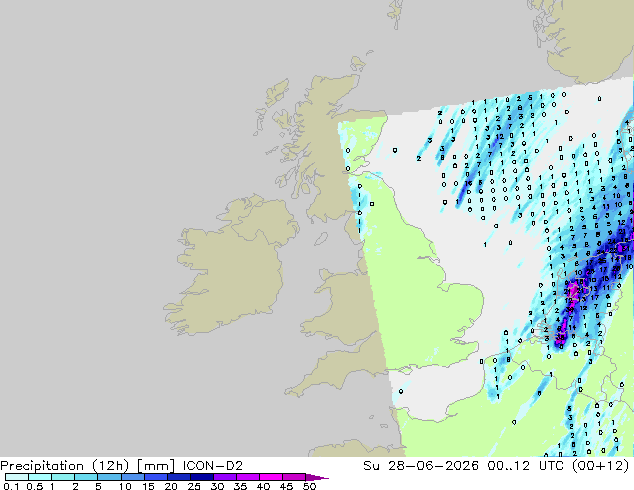Click the '0.1' legend scale value
This screenshot has width=634, height=490.
tap(11, 486)
